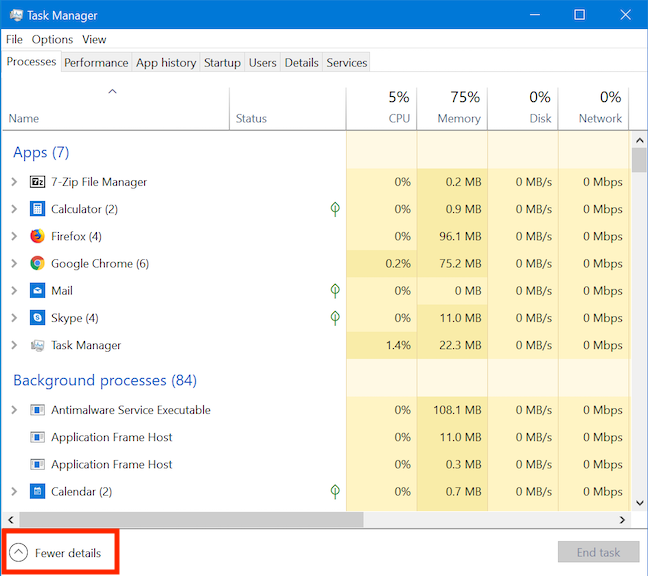This screenshot has width=648, height=576.
Task: Click the vertical scrollbar up arrow
Action: [640, 140]
